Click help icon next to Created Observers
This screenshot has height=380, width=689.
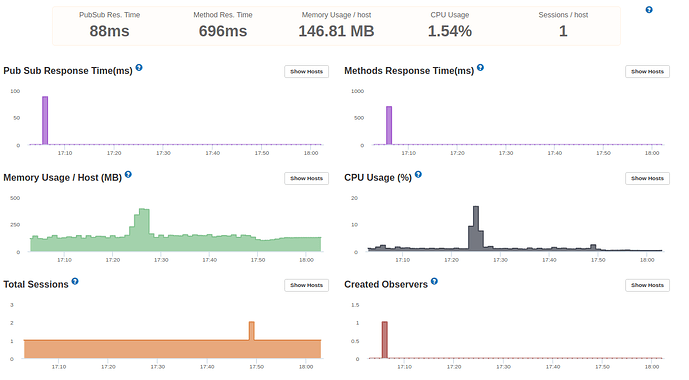pyautogui.click(x=434, y=281)
